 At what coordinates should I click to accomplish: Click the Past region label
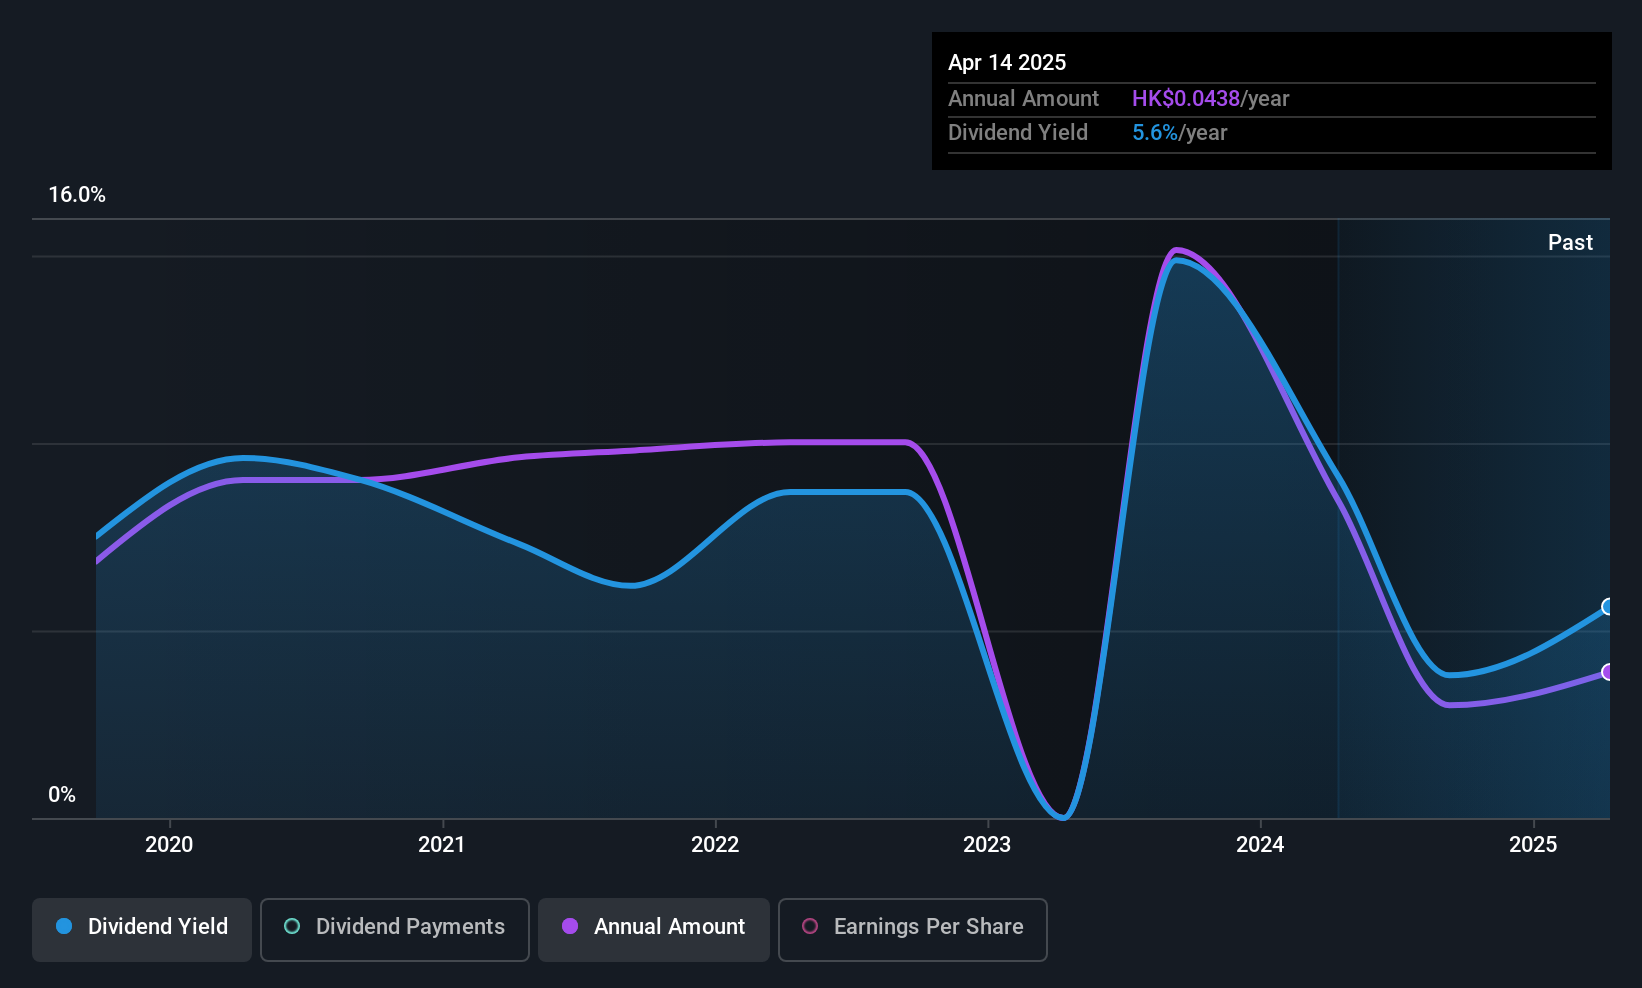click(x=1570, y=242)
